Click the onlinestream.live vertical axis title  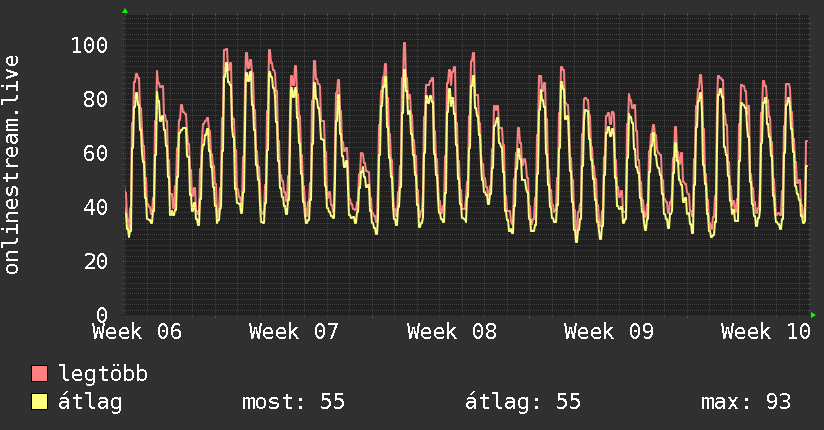coord(12,165)
